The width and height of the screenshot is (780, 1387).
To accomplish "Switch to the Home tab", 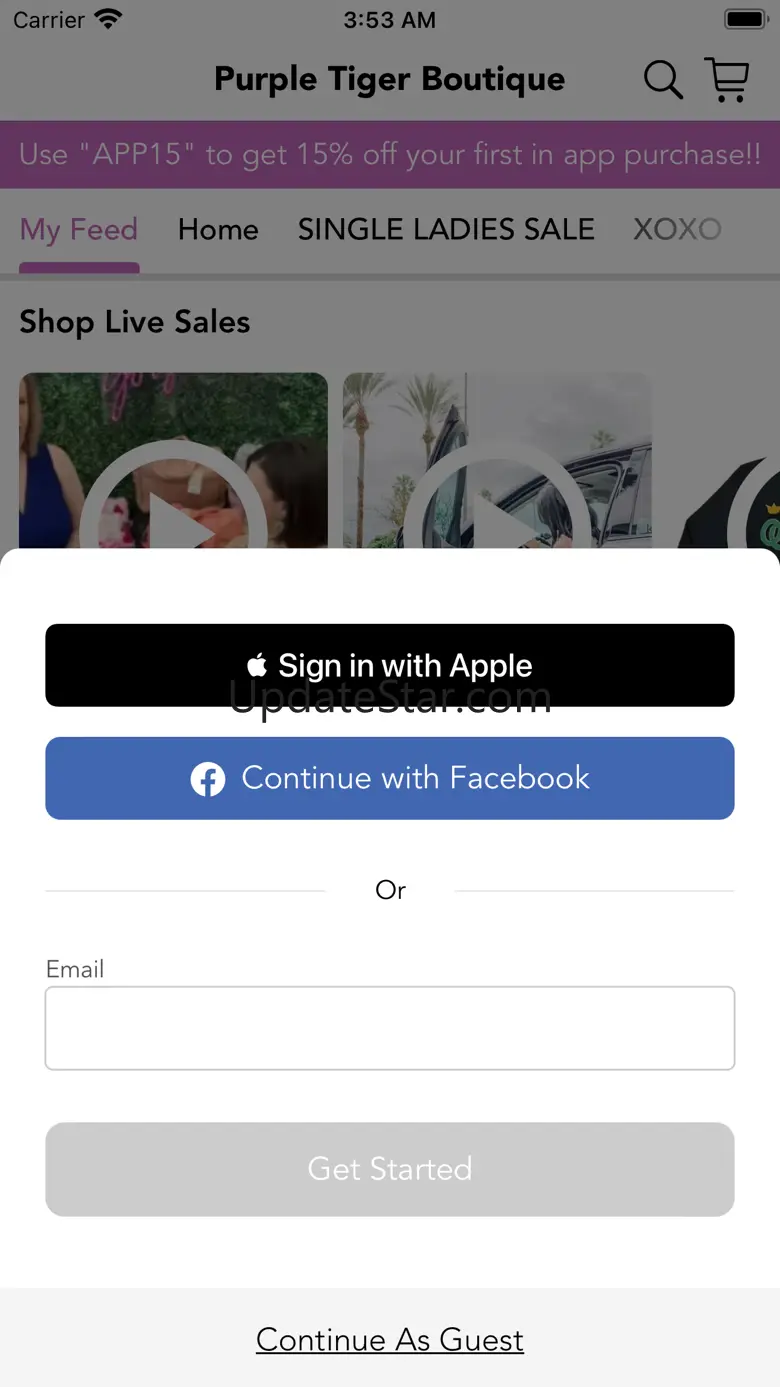I will pos(218,230).
